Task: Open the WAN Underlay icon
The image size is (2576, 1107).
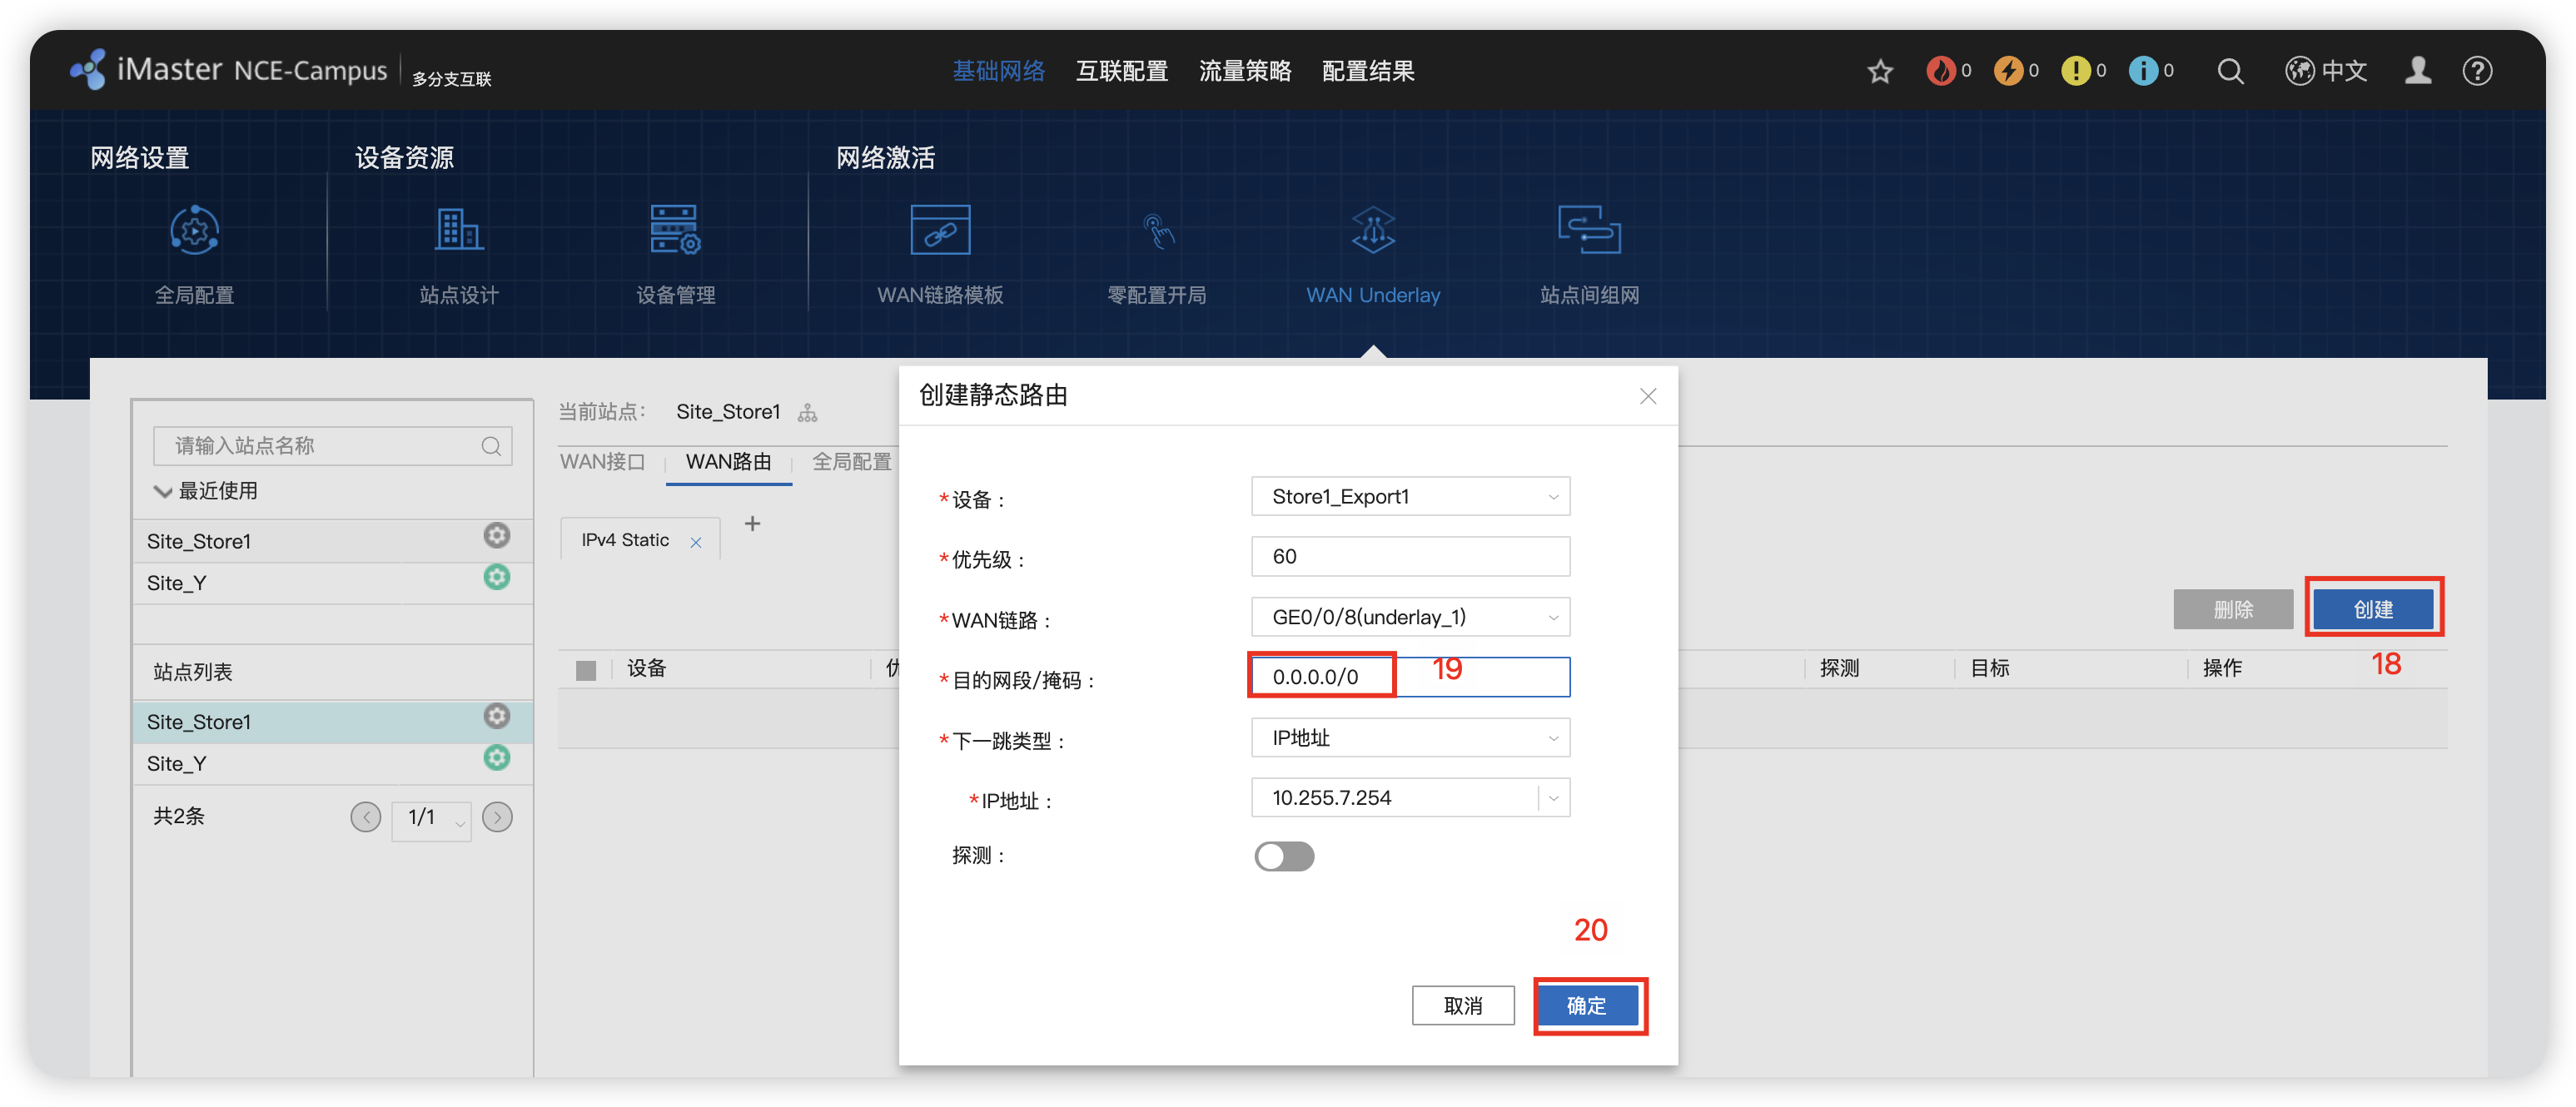Action: tap(1373, 230)
